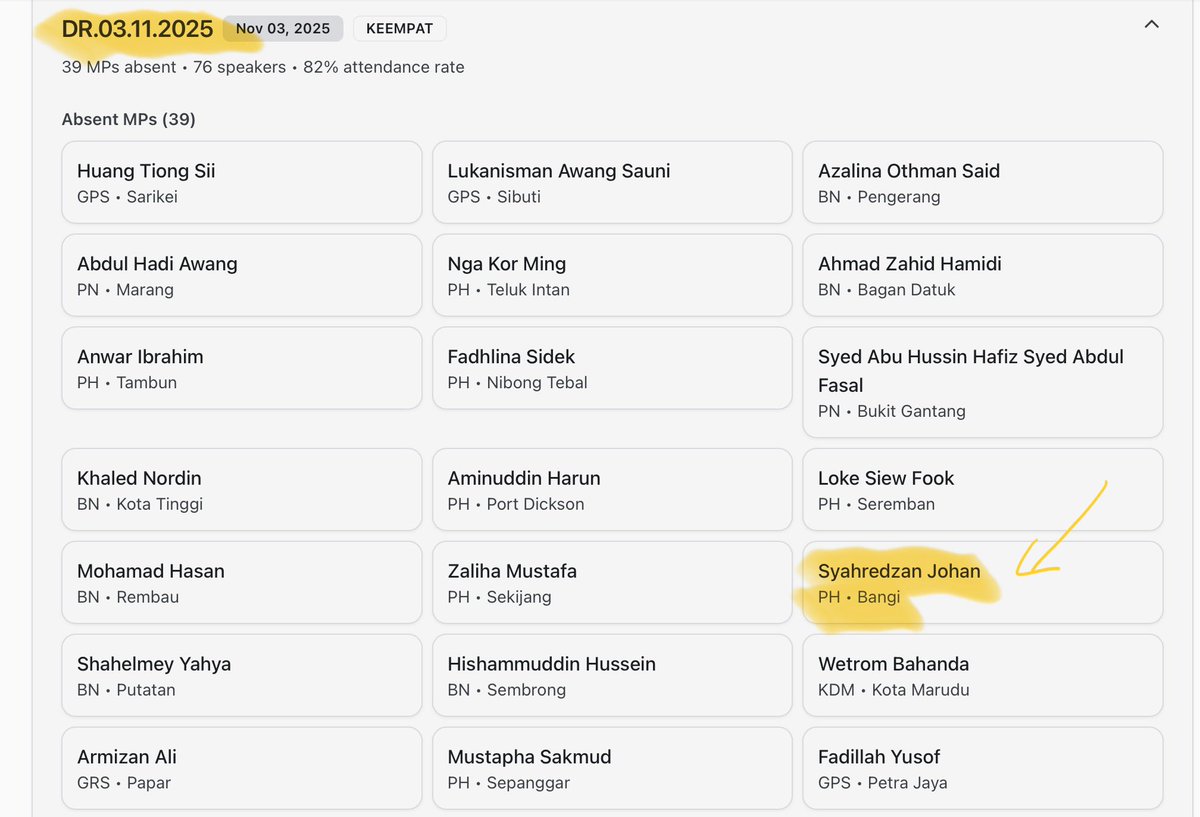Open Syed Abu Hussin Hafiz card
Viewport: 1200px width, 817px height.
983,382
